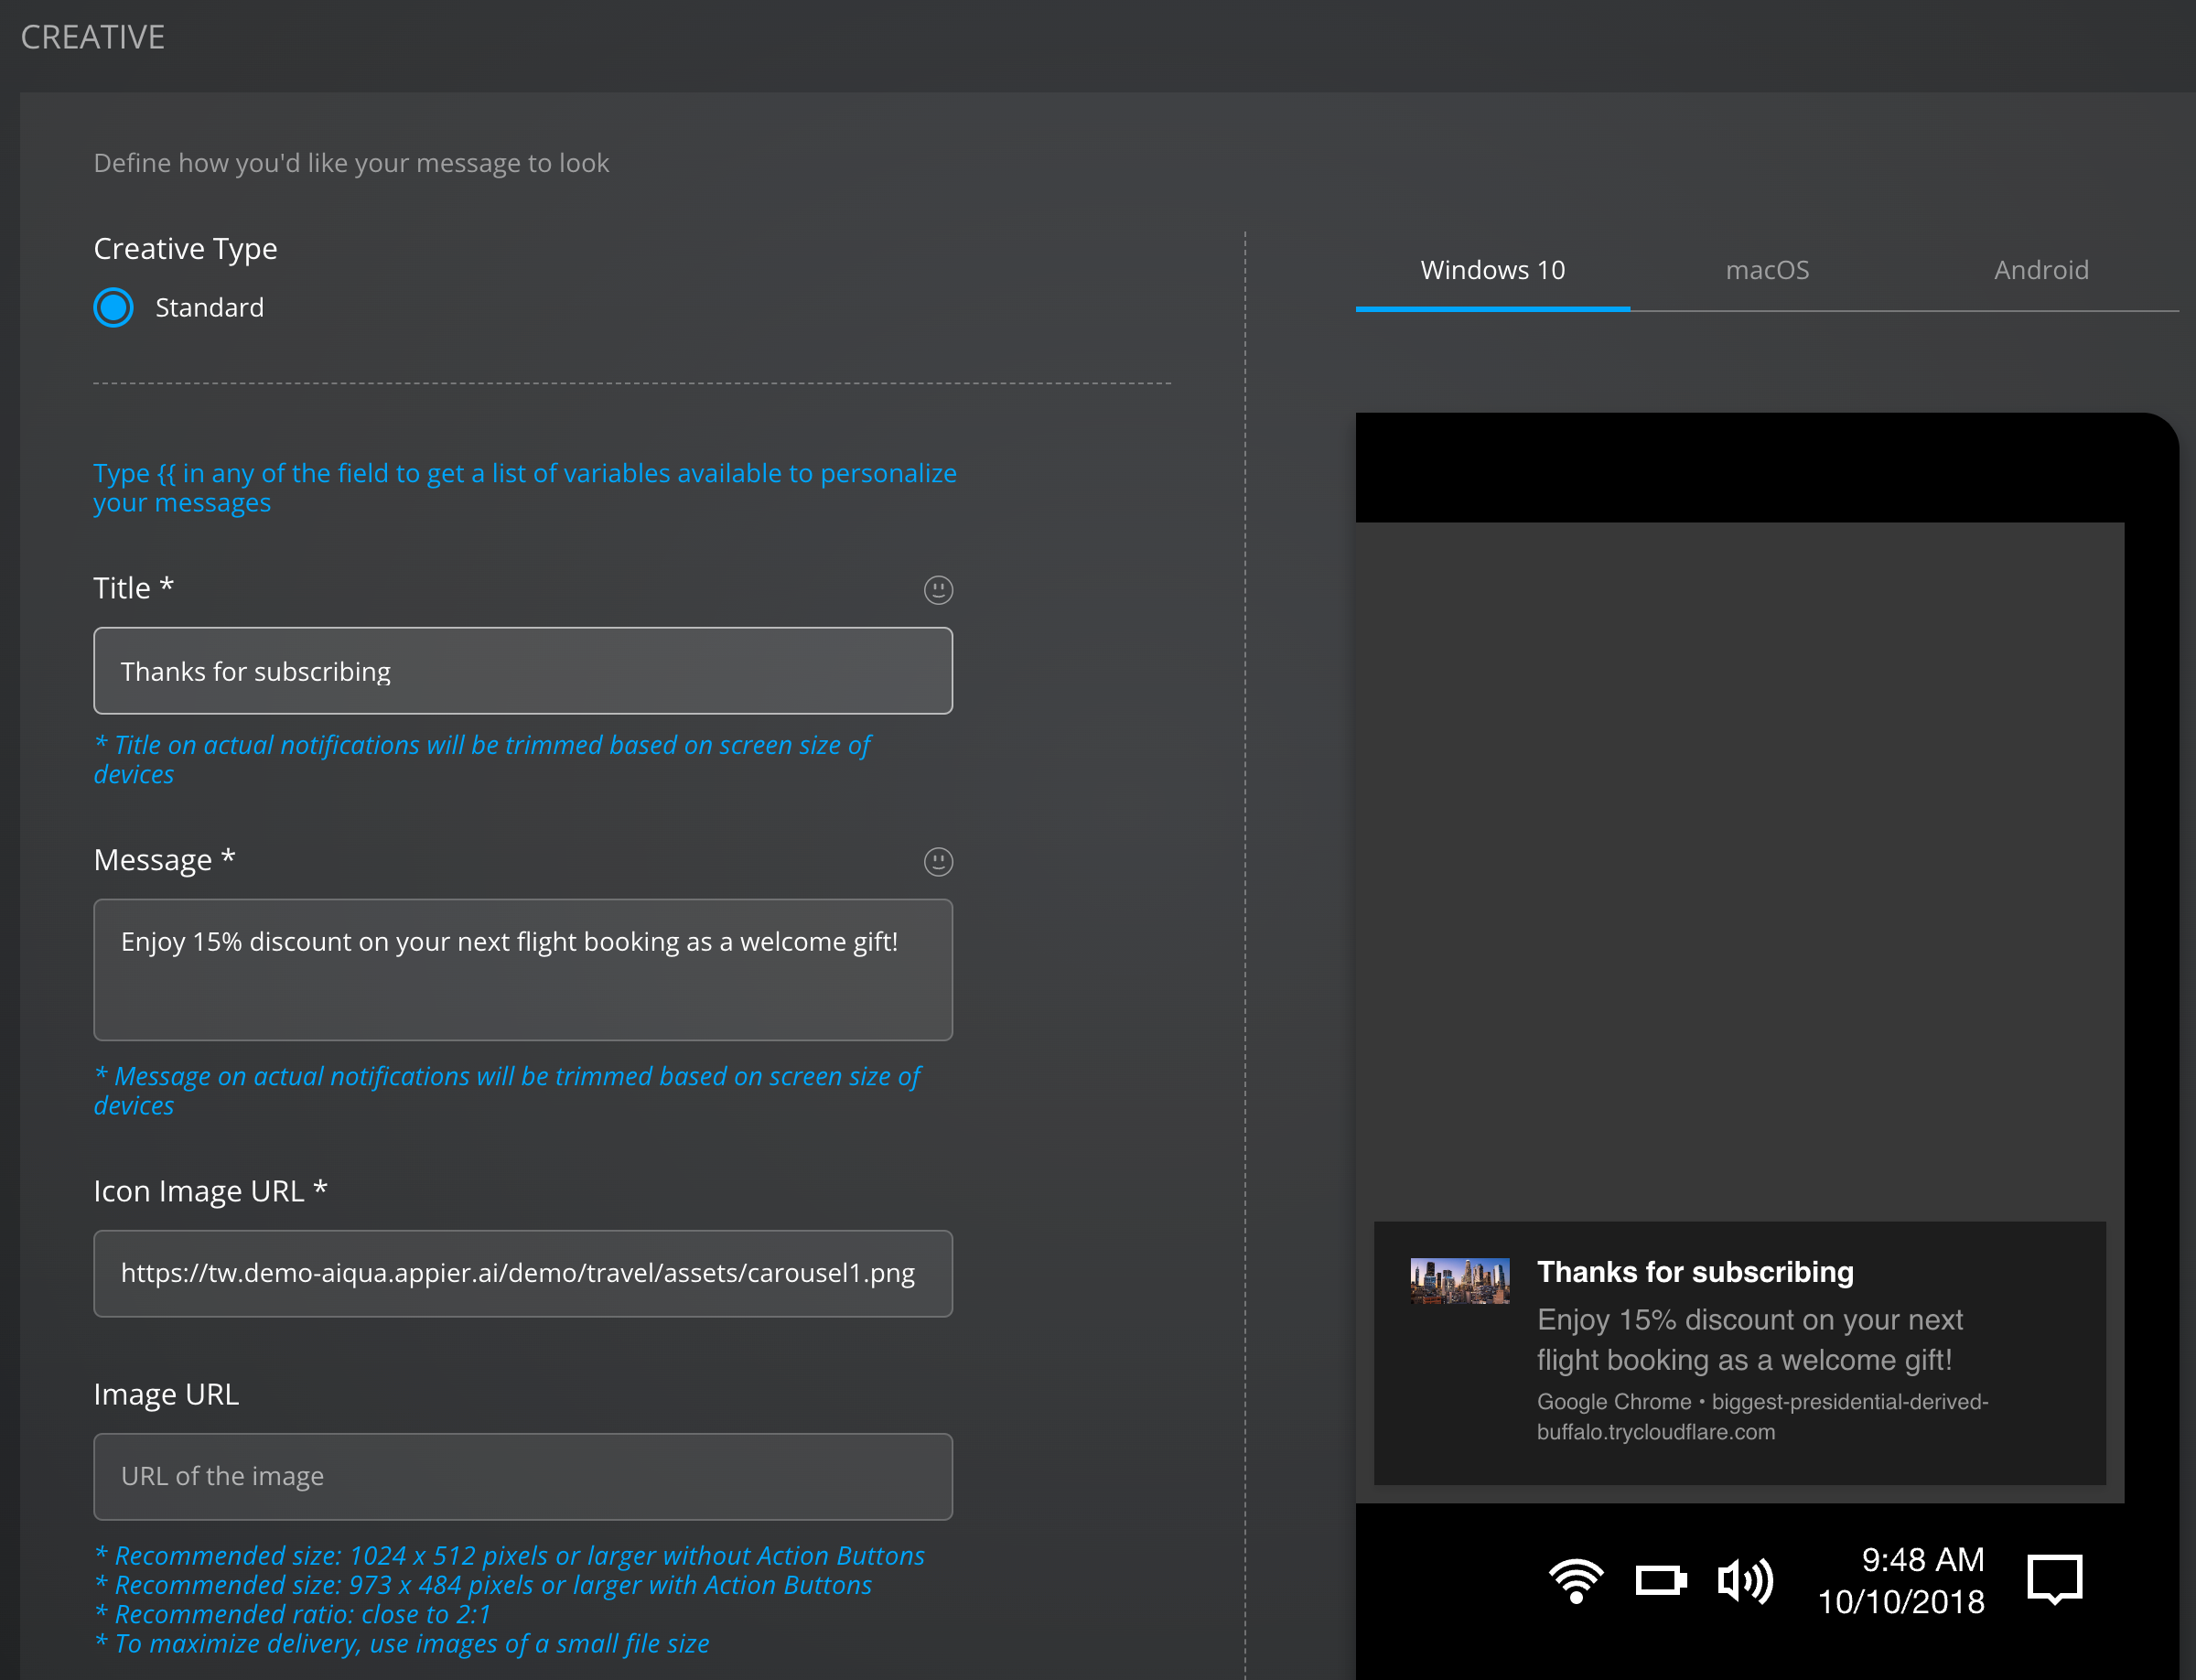
Task: Click the Title input field
Action: pyautogui.click(x=522, y=671)
